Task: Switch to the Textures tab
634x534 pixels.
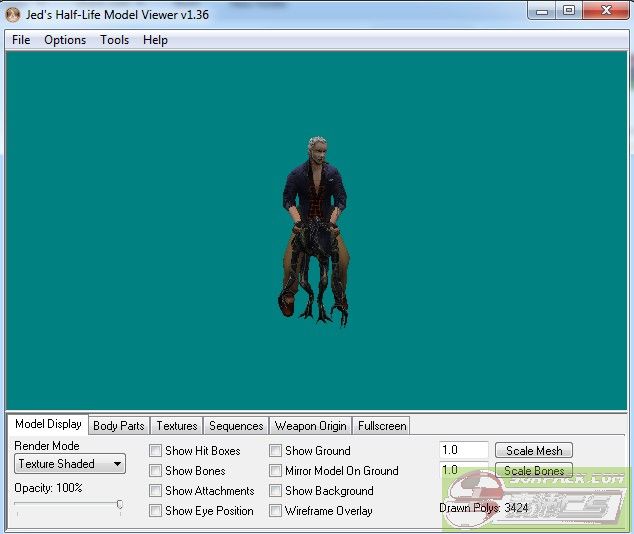Action: pos(177,426)
